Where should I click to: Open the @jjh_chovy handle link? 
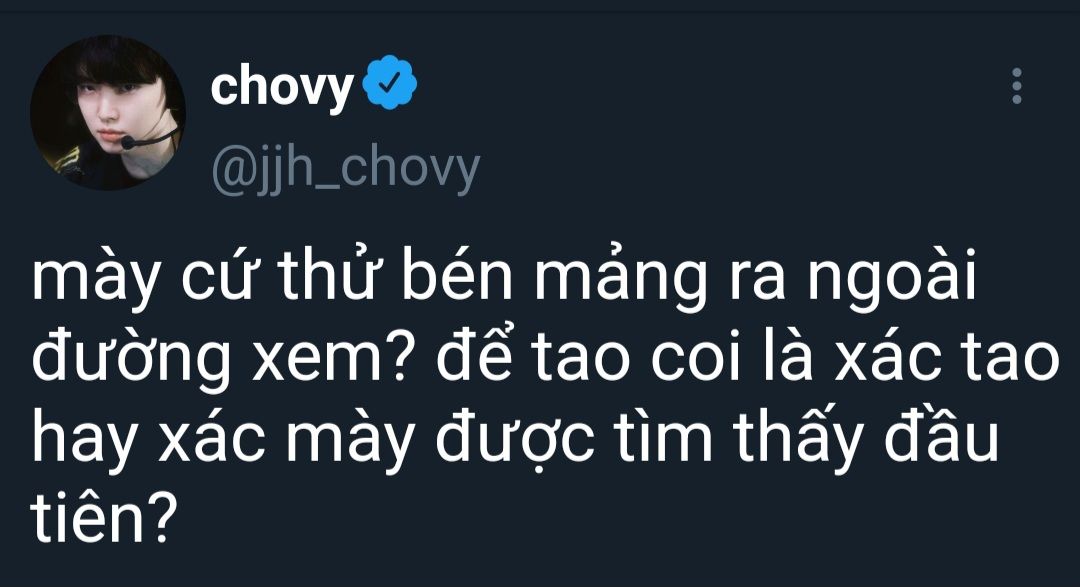tap(346, 171)
